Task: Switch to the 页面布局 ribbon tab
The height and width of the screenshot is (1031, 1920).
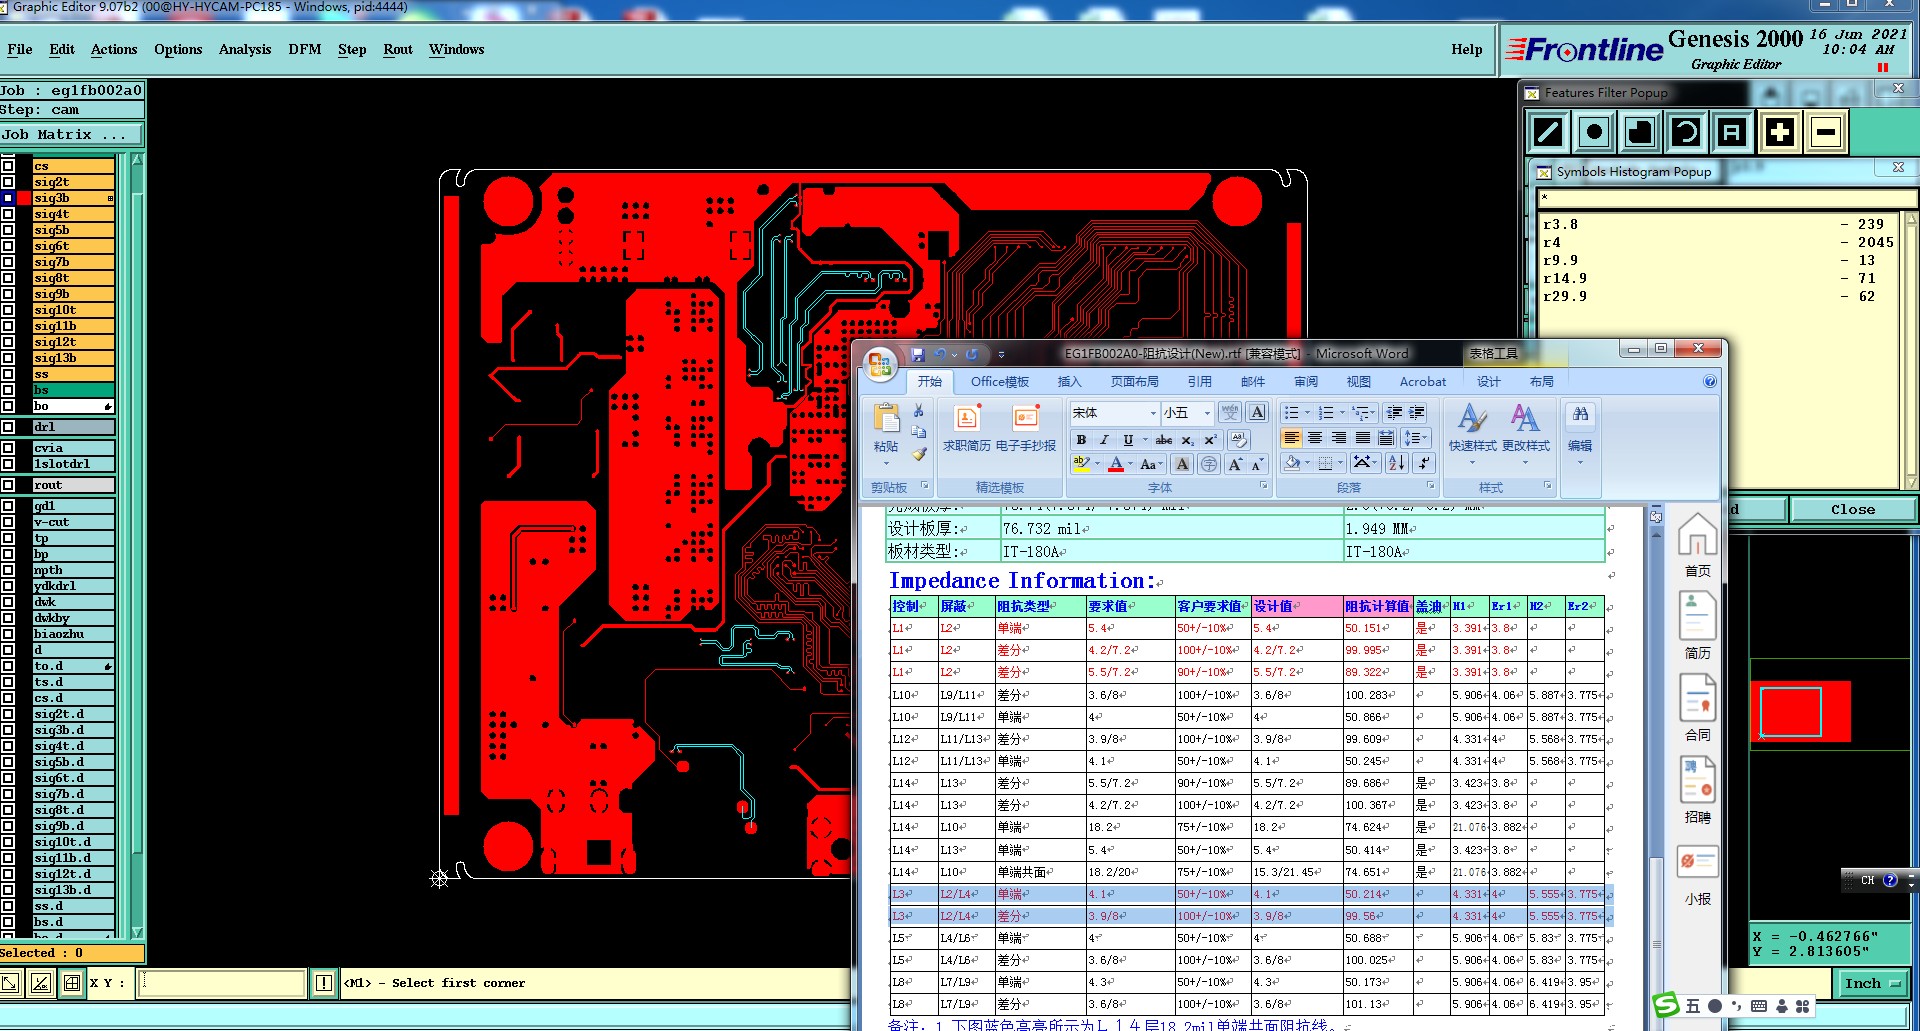Action: [1134, 382]
